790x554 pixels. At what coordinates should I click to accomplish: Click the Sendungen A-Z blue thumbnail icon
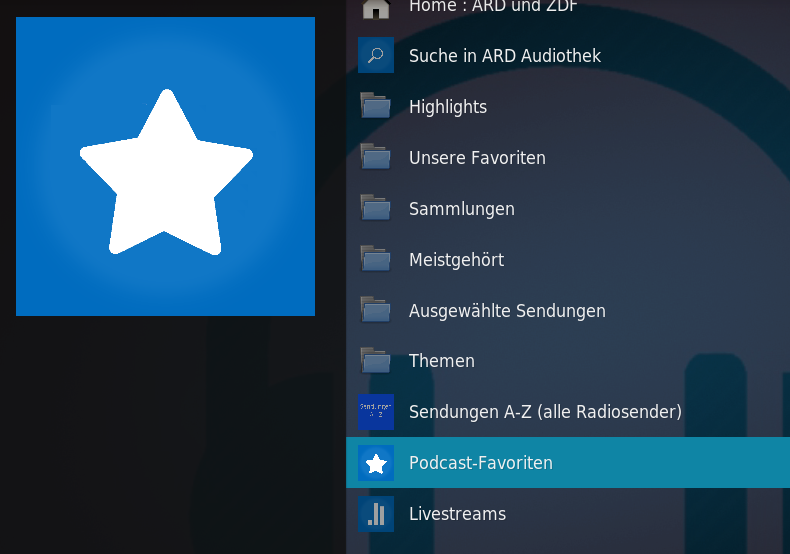(376, 411)
